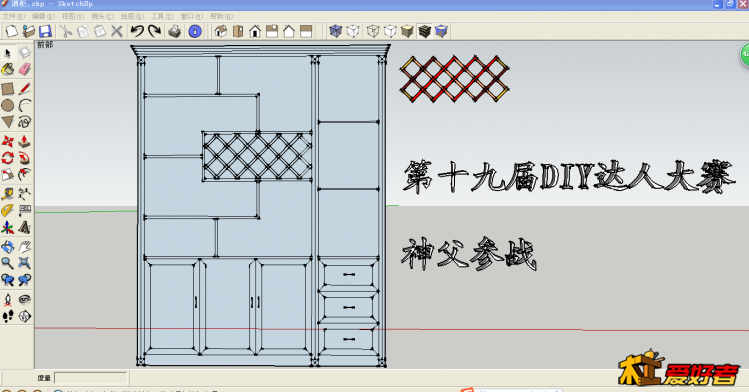Select the Scale tool
Viewport: 749px width, 392px height.
8,175
